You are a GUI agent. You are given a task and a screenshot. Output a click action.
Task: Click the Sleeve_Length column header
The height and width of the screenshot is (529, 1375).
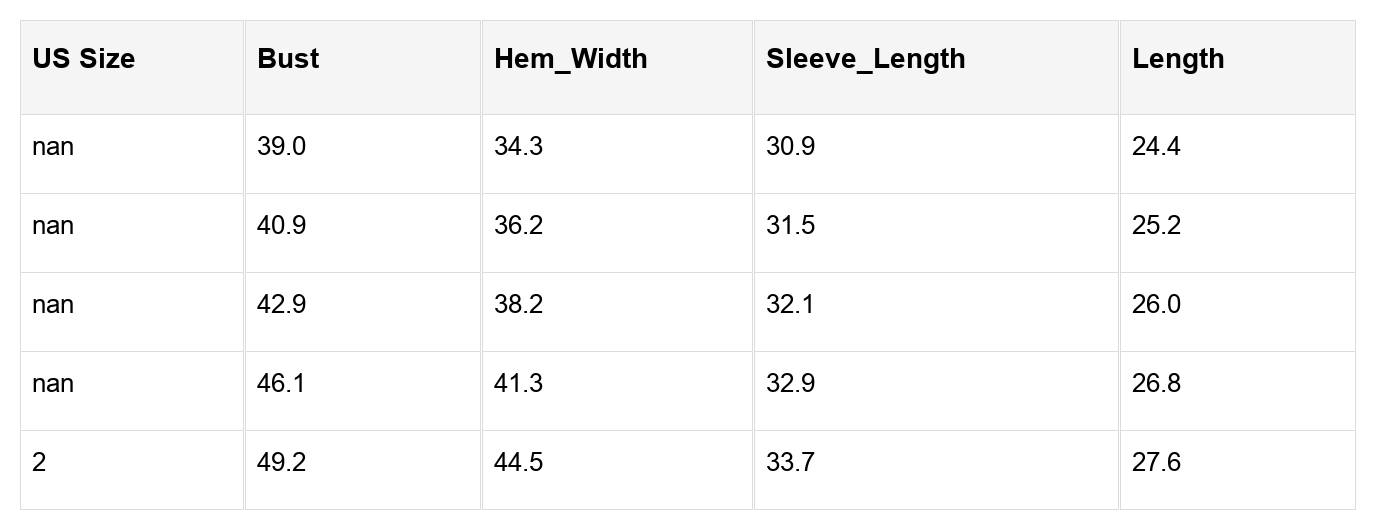pos(865,59)
